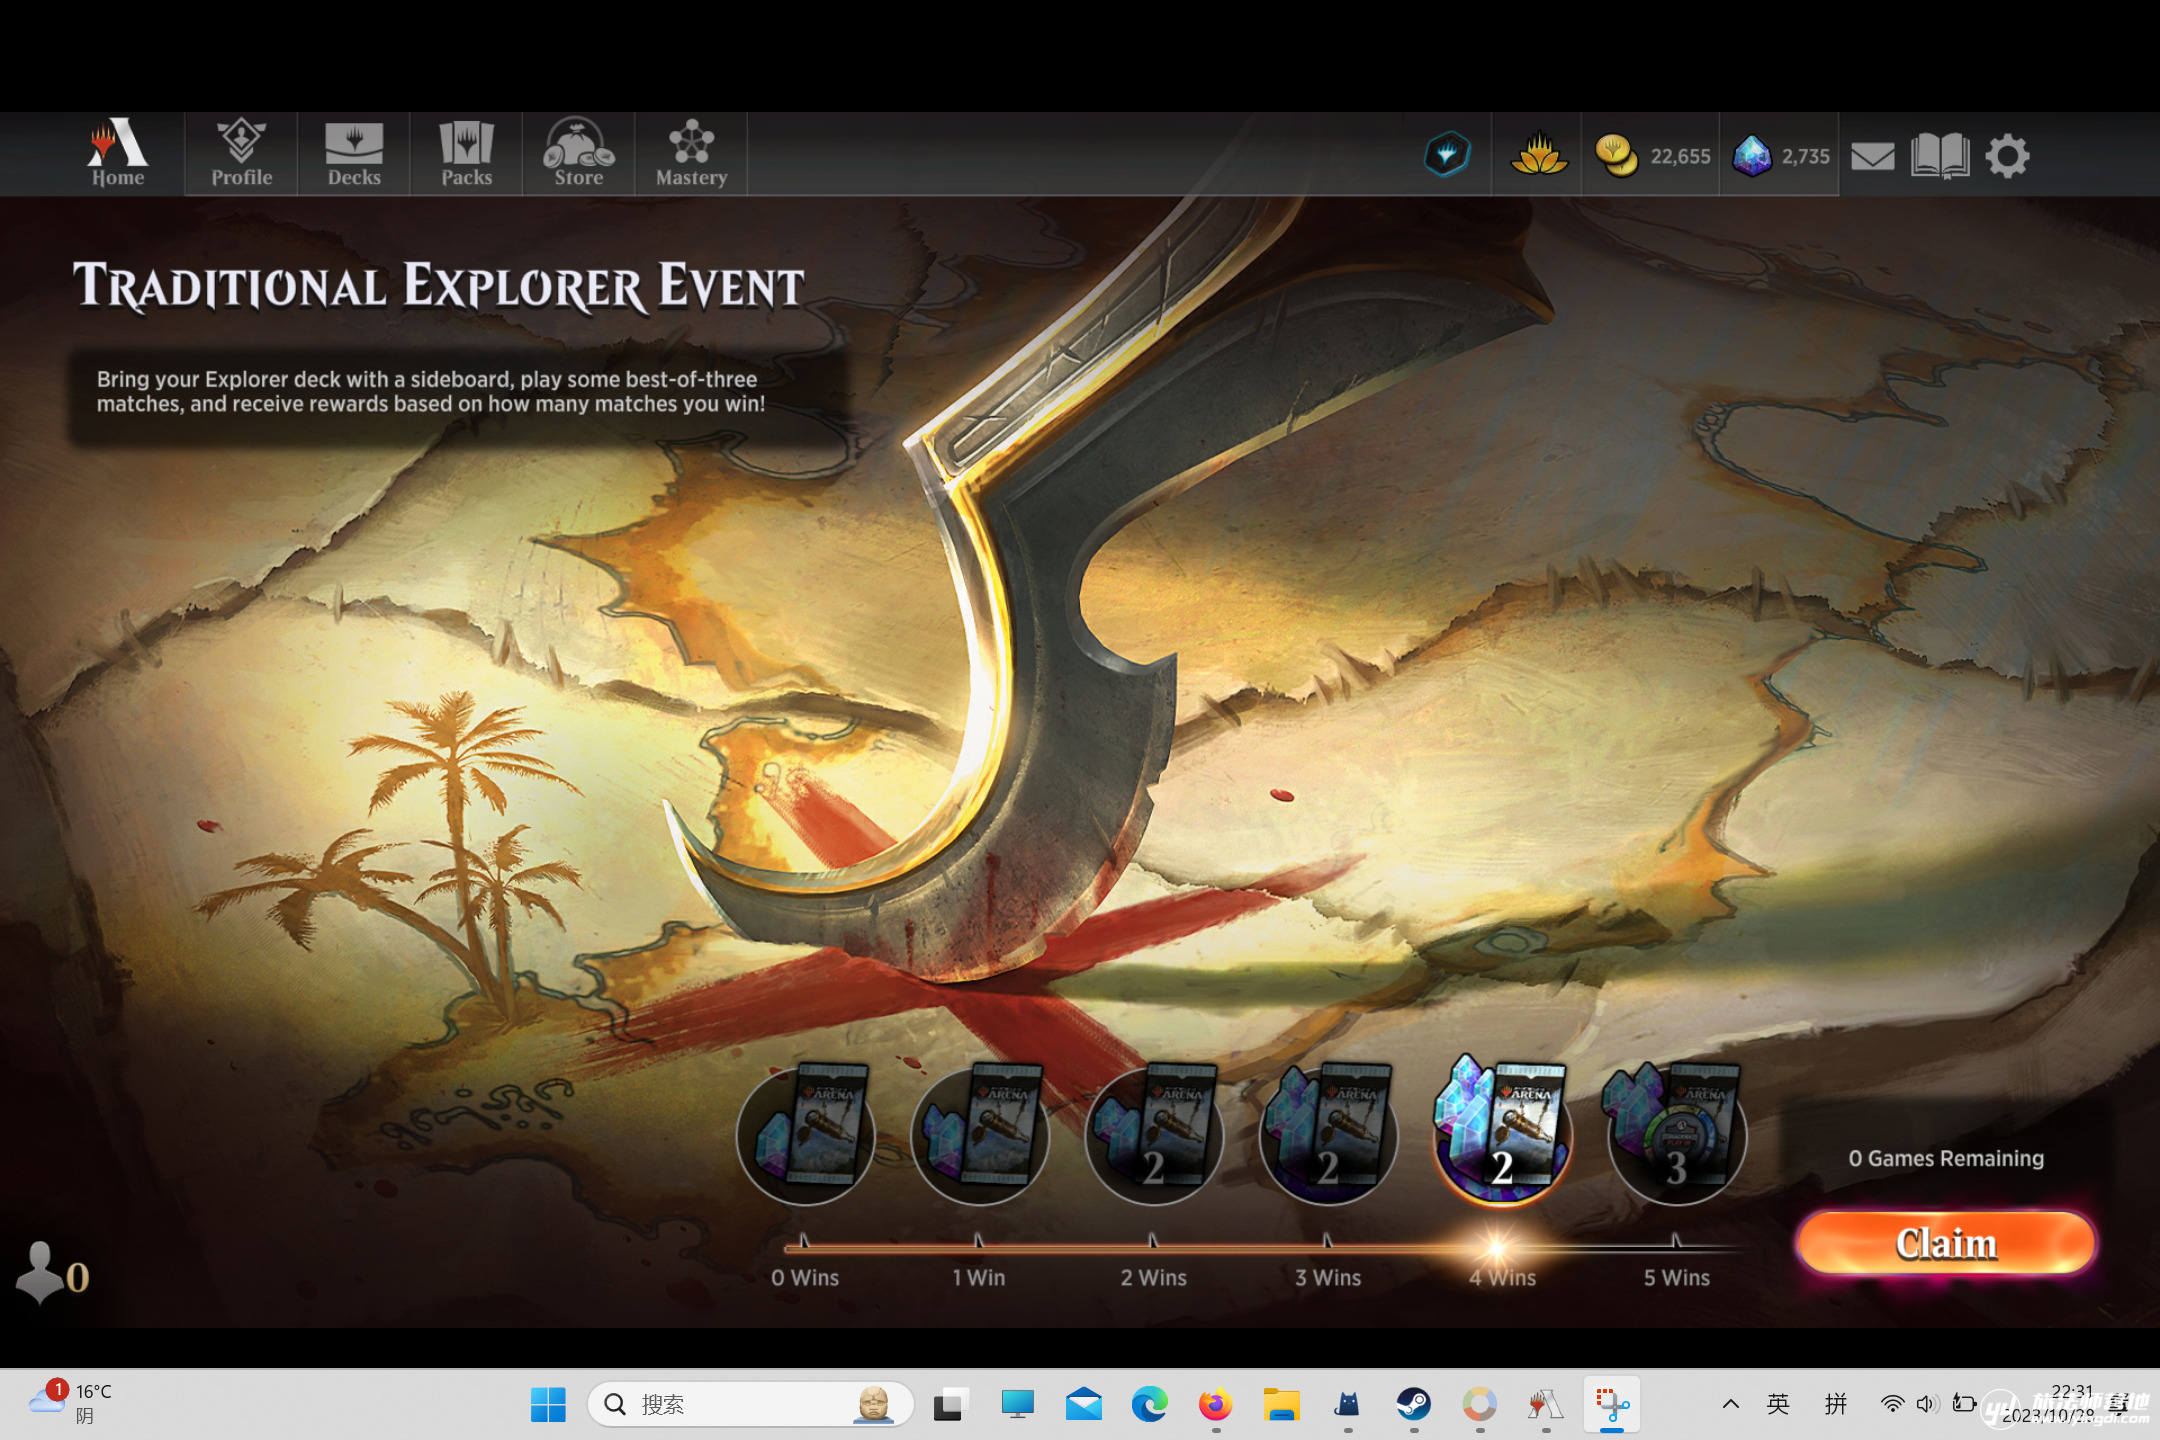The image size is (2160, 1440).
Task: Open the colored ring app in taskbar
Action: coord(1479,1404)
